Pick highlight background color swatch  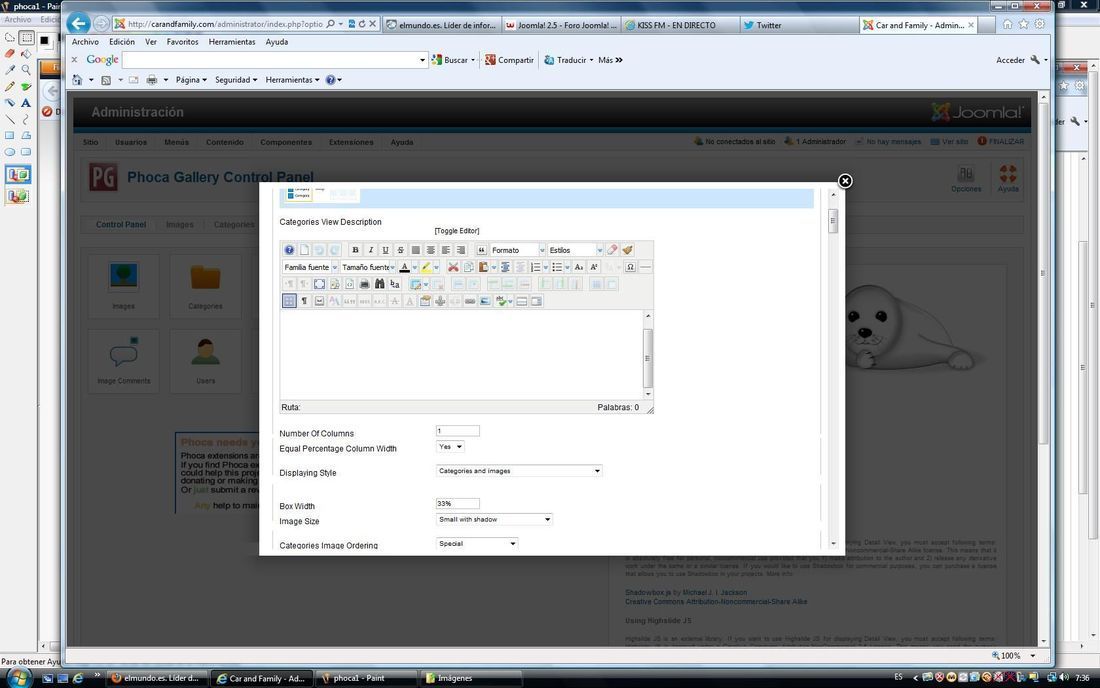[x=426, y=267]
